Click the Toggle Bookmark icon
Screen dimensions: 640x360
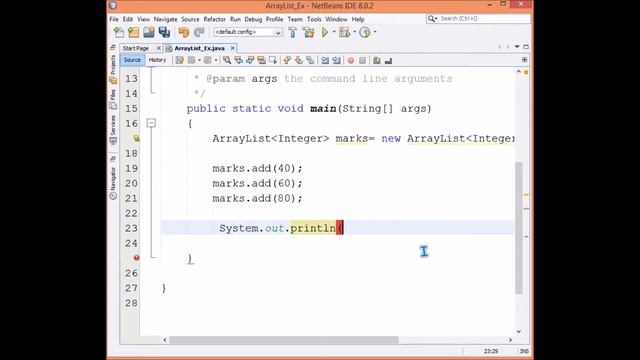(x=310, y=60)
